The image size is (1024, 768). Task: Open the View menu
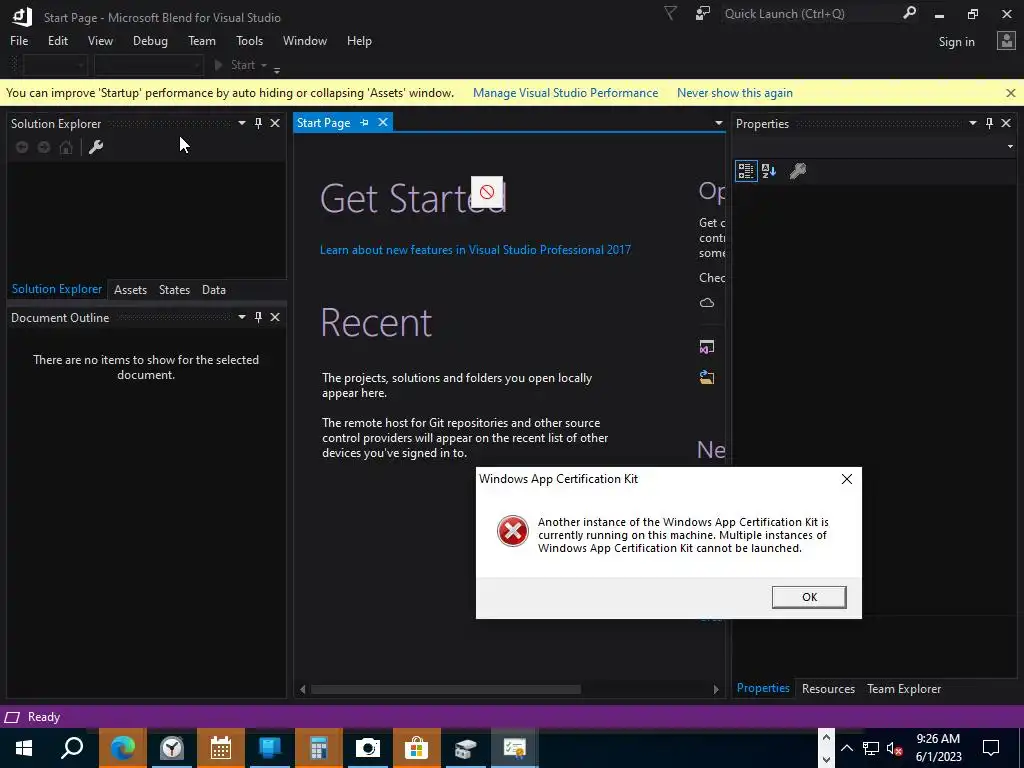(100, 40)
